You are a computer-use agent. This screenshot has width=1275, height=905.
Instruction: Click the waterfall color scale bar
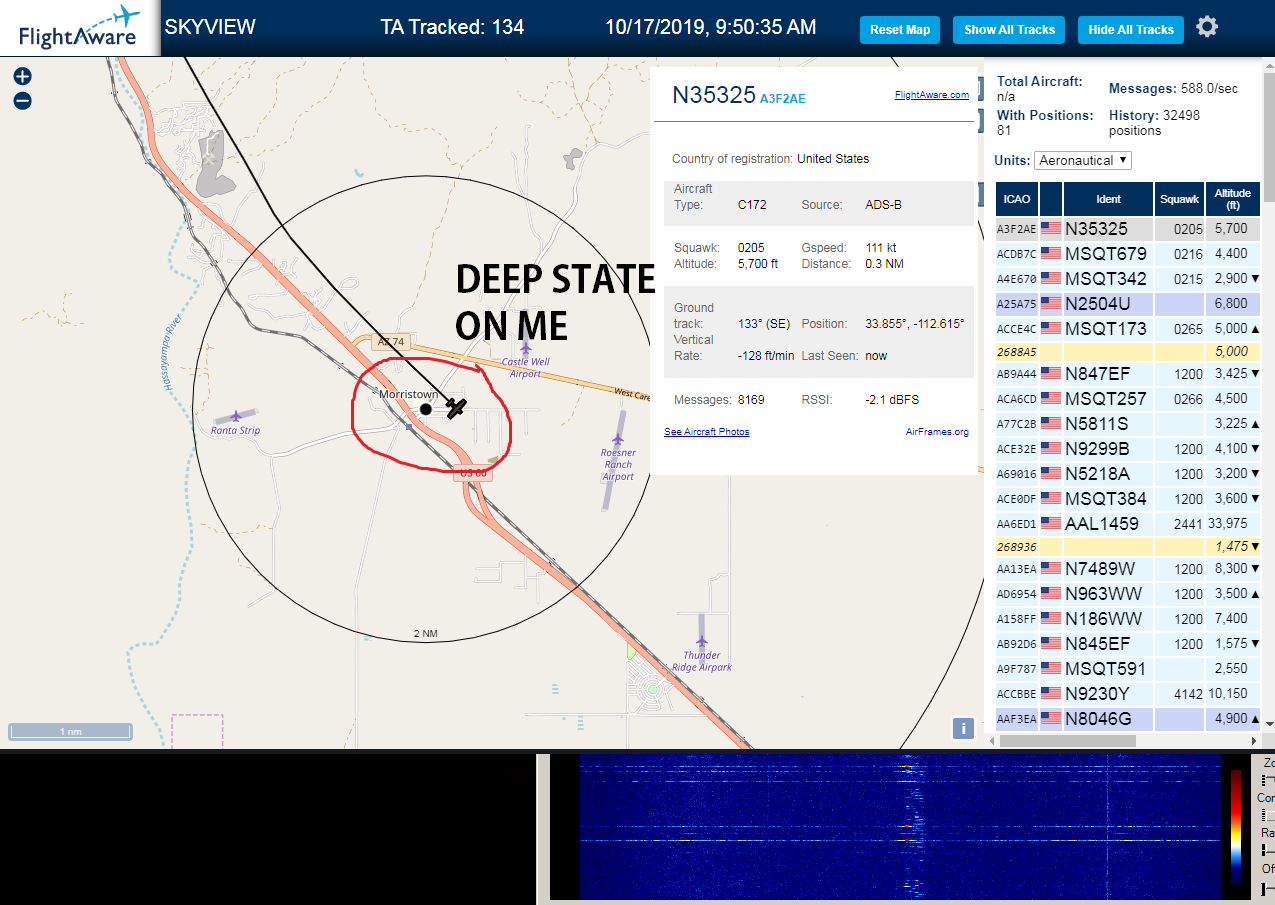[1237, 826]
